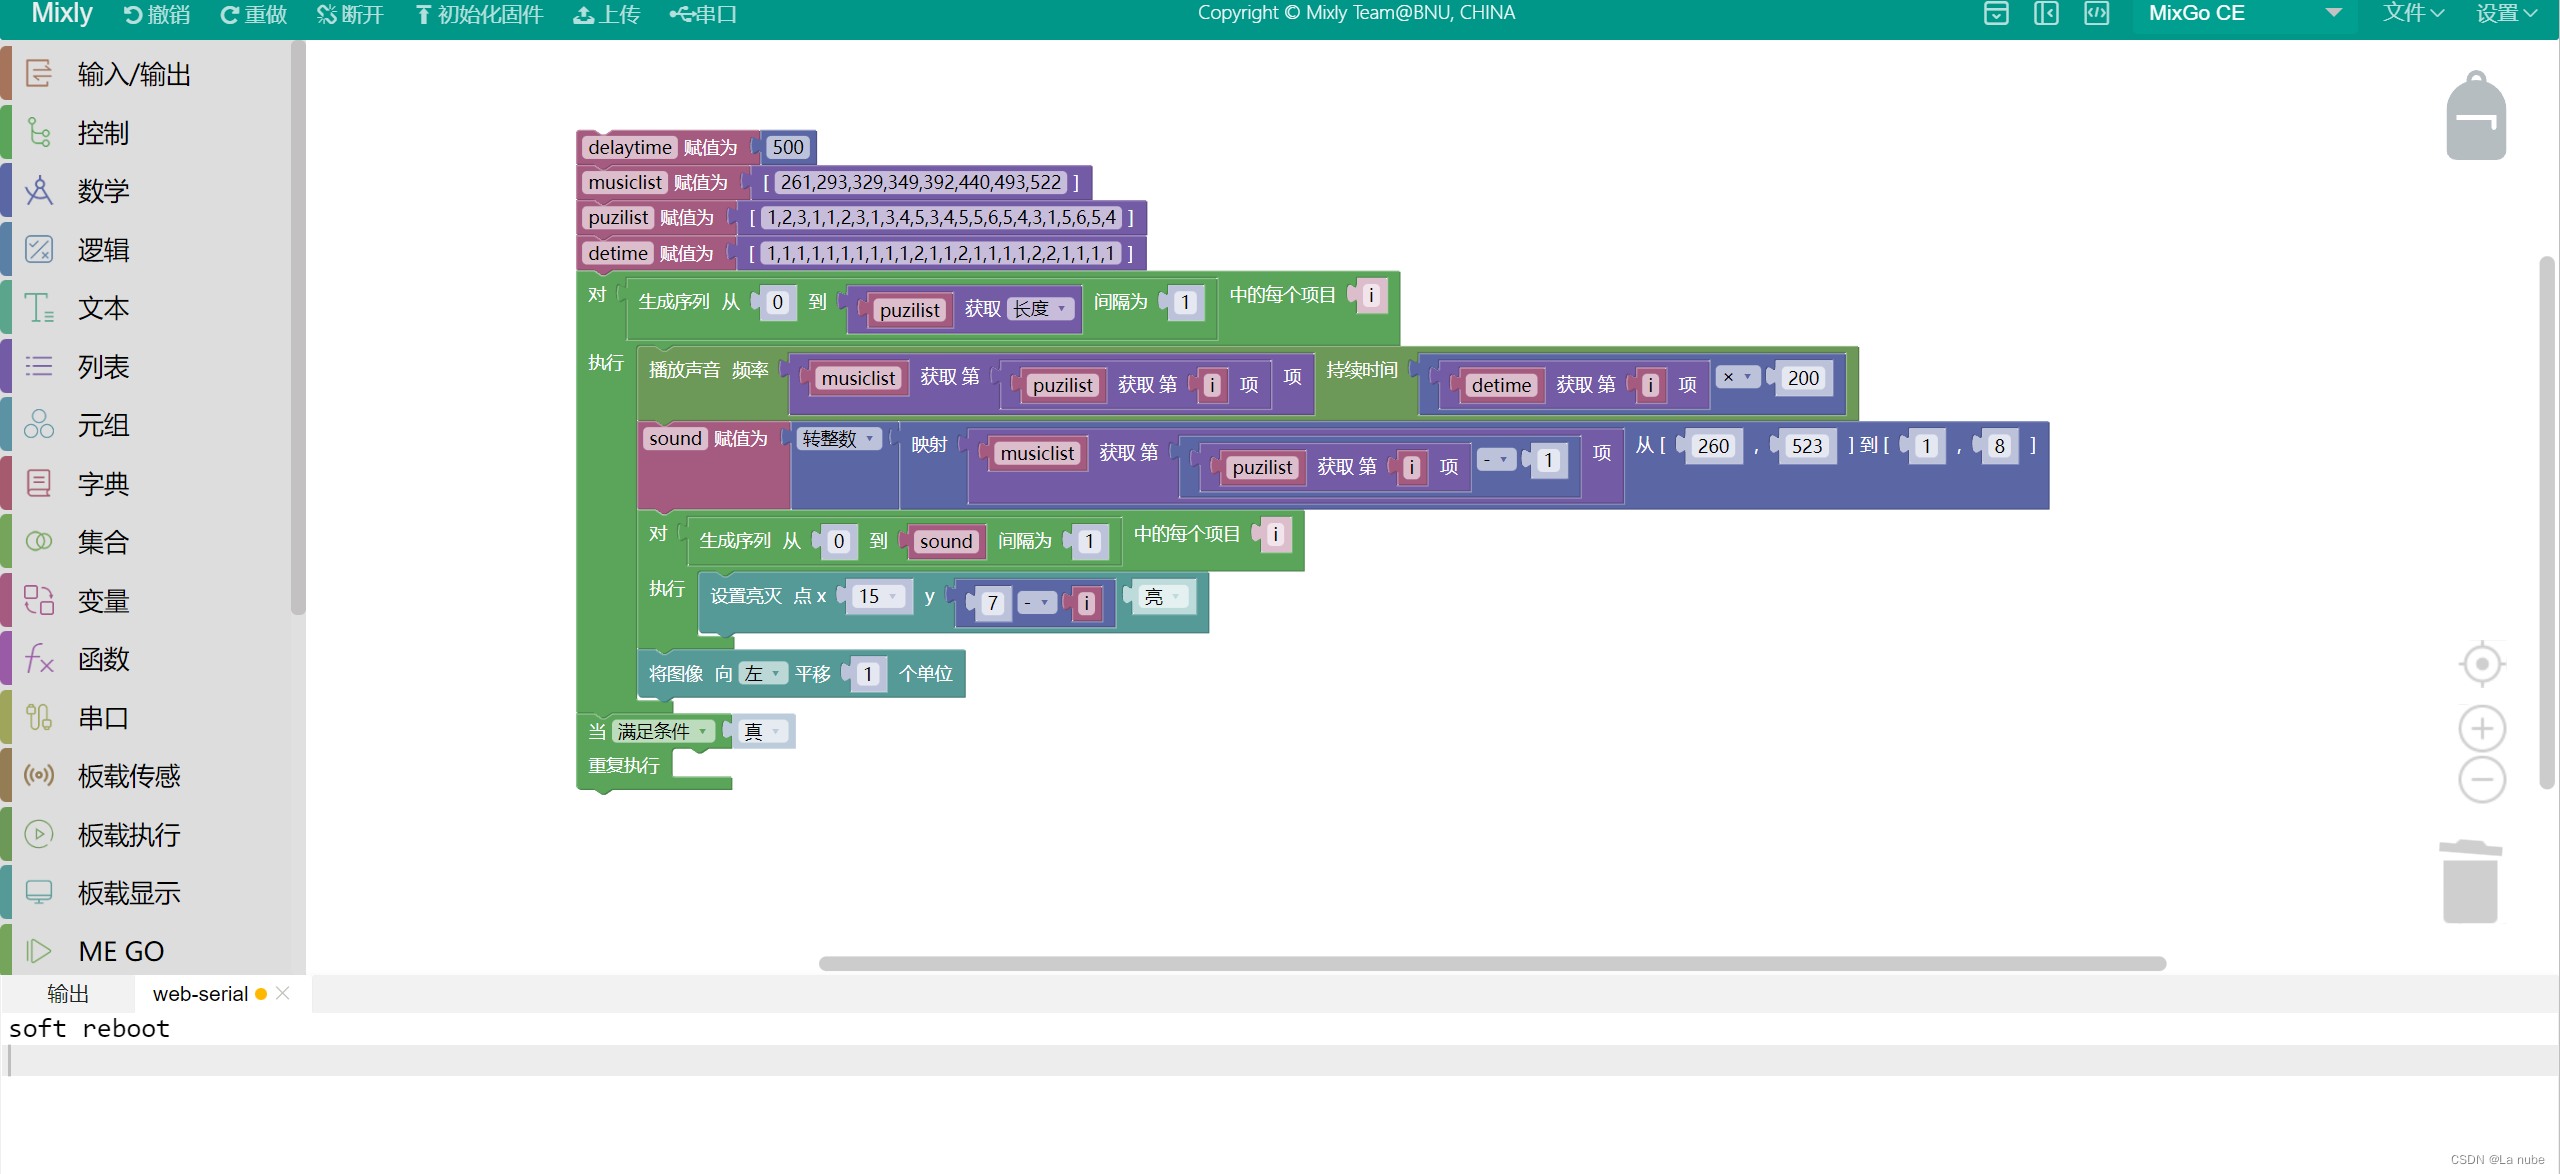This screenshot has height=1174, width=2560.
Task: Open the 设置 menu
Action: click(x=2506, y=14)
